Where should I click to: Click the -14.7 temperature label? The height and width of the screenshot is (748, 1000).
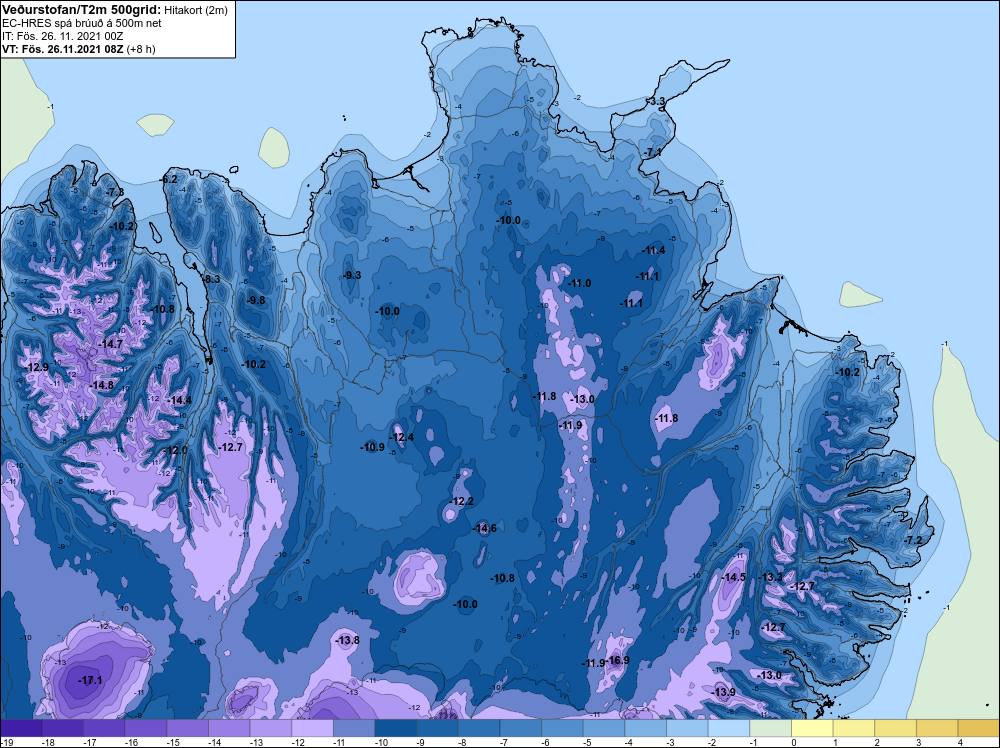(110, 344)
